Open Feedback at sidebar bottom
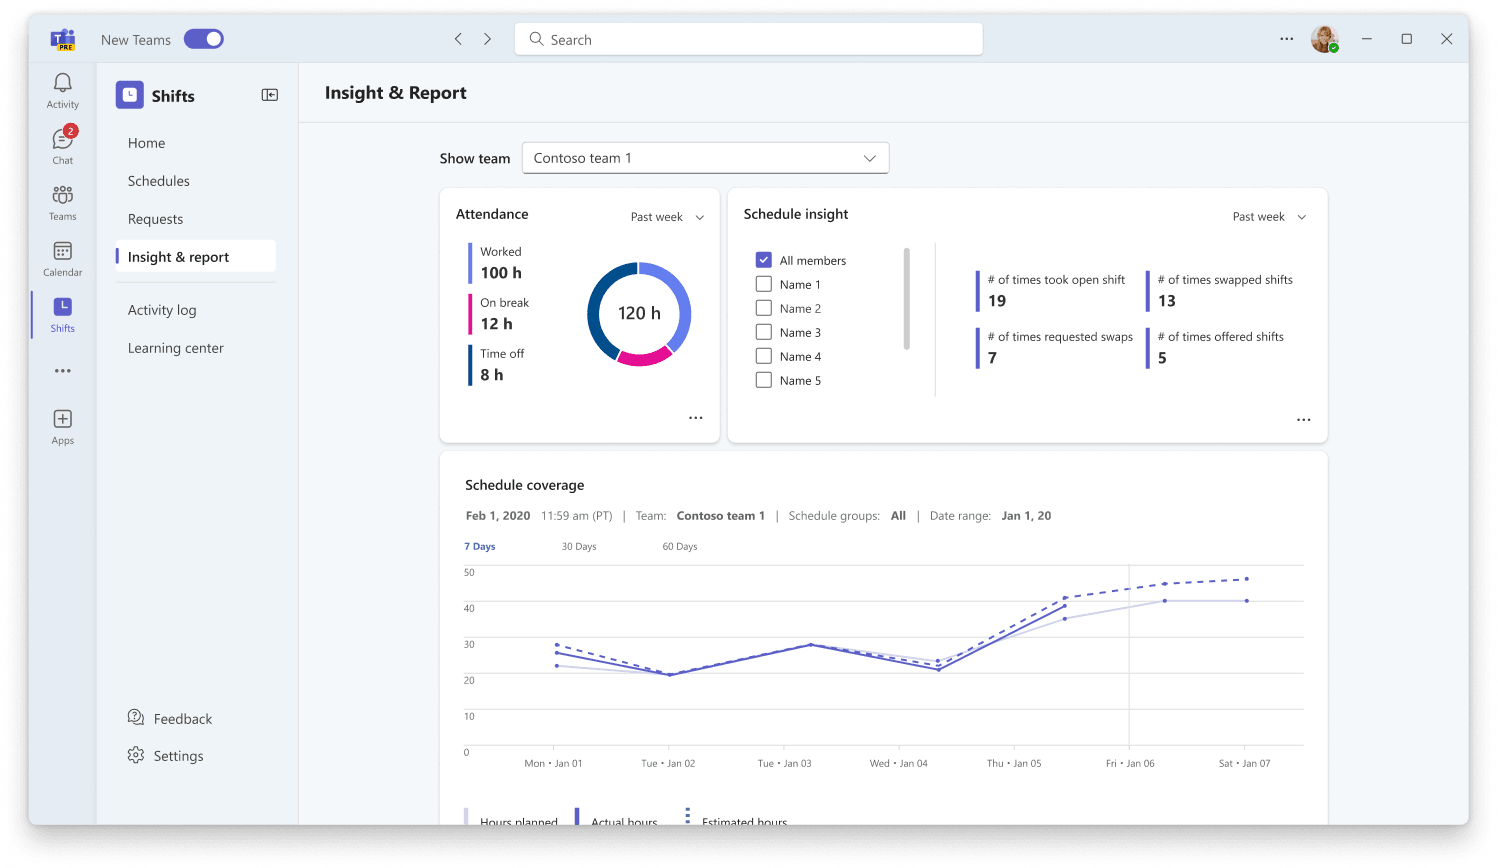1498x868 pixels. pos(170,718)
